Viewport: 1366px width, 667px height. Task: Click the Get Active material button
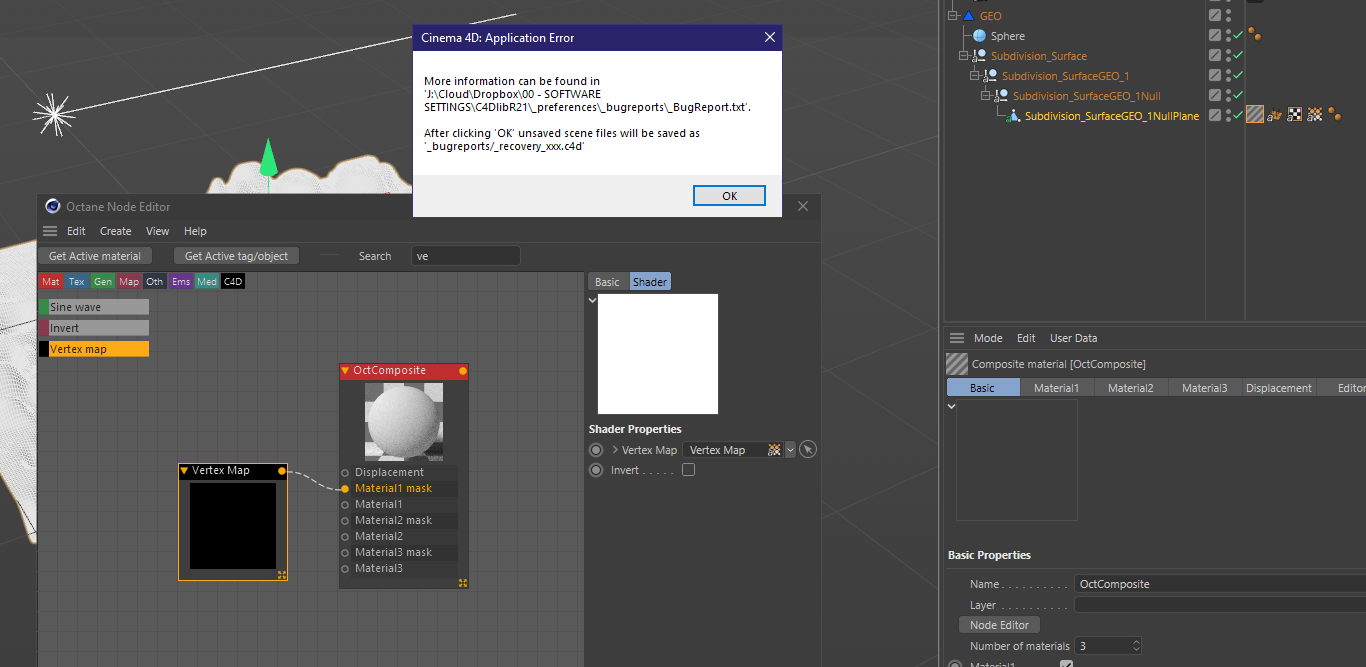(x=95, y=256)
